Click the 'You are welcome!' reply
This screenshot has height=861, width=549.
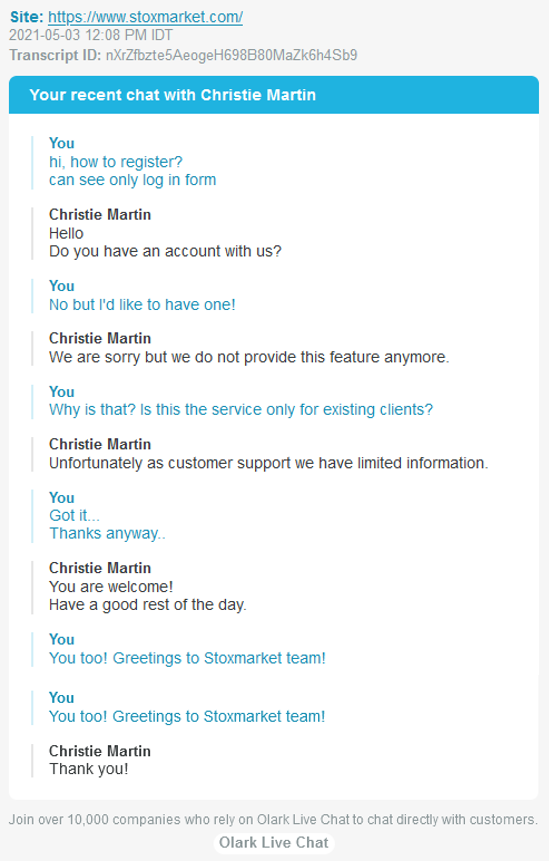pyautogui.click(x=111, y=586)
